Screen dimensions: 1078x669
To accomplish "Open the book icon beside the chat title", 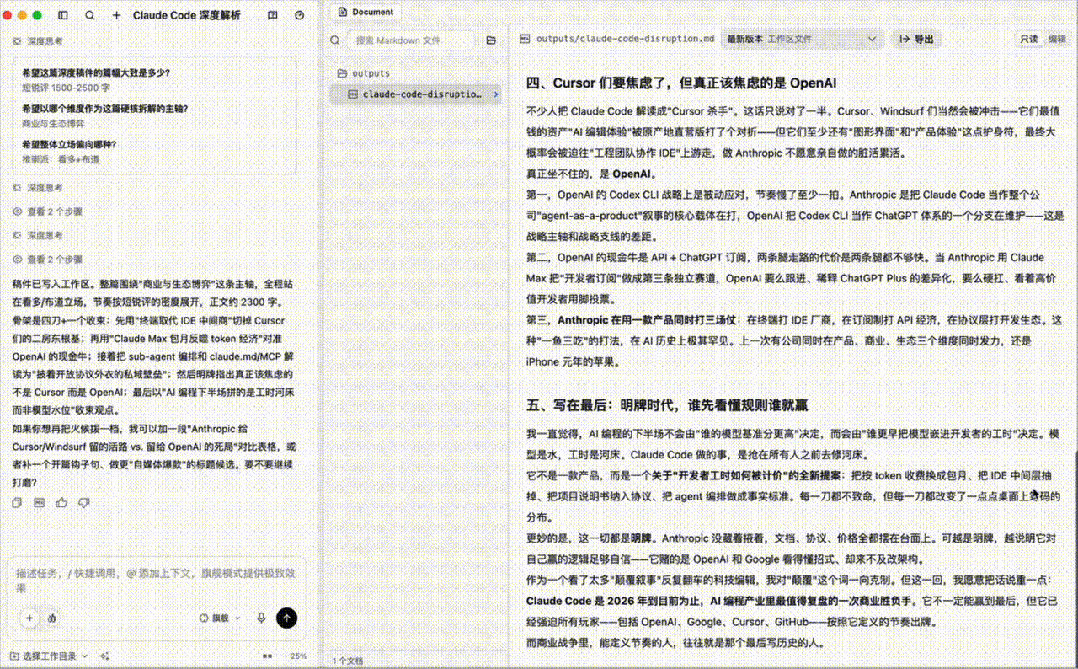I will (273, 15).
